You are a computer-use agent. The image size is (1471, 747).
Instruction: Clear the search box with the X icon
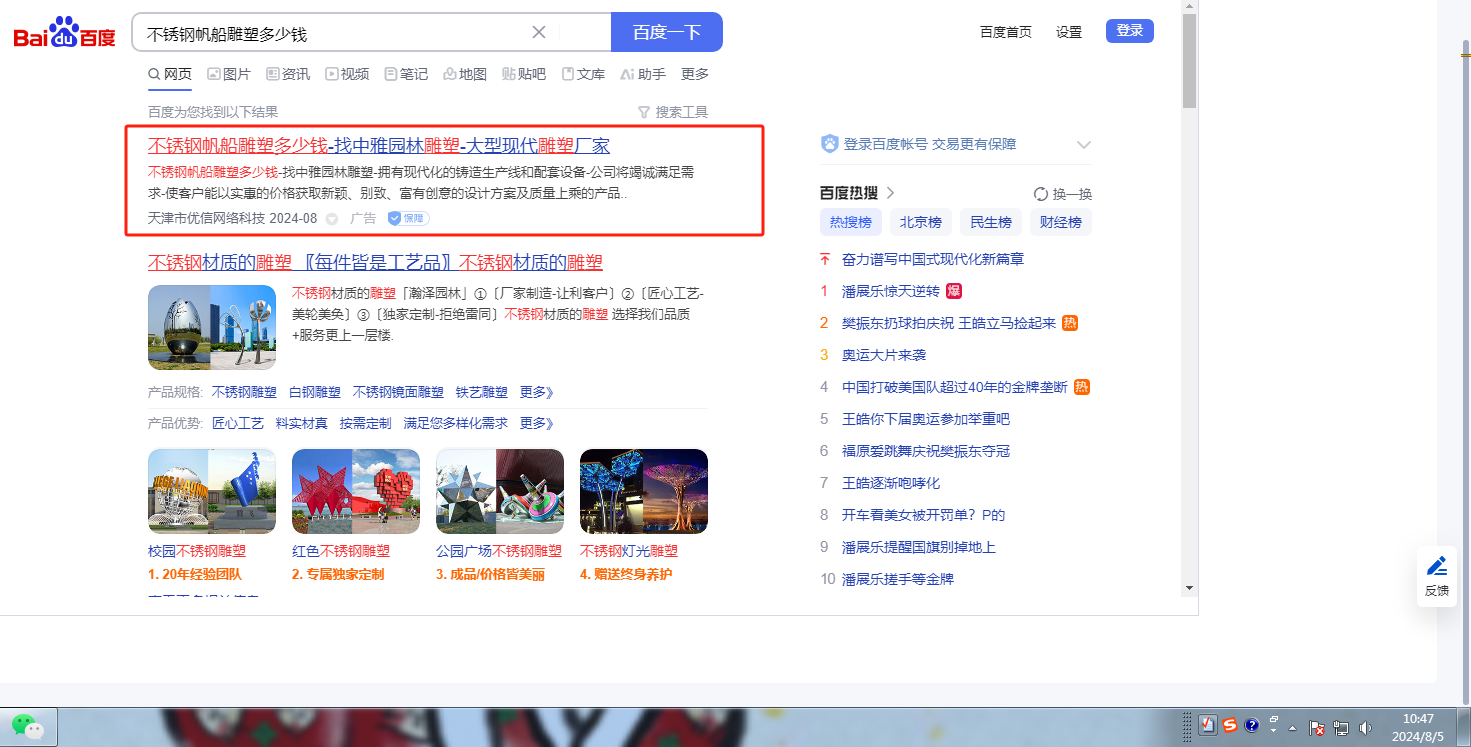[539, 32]
